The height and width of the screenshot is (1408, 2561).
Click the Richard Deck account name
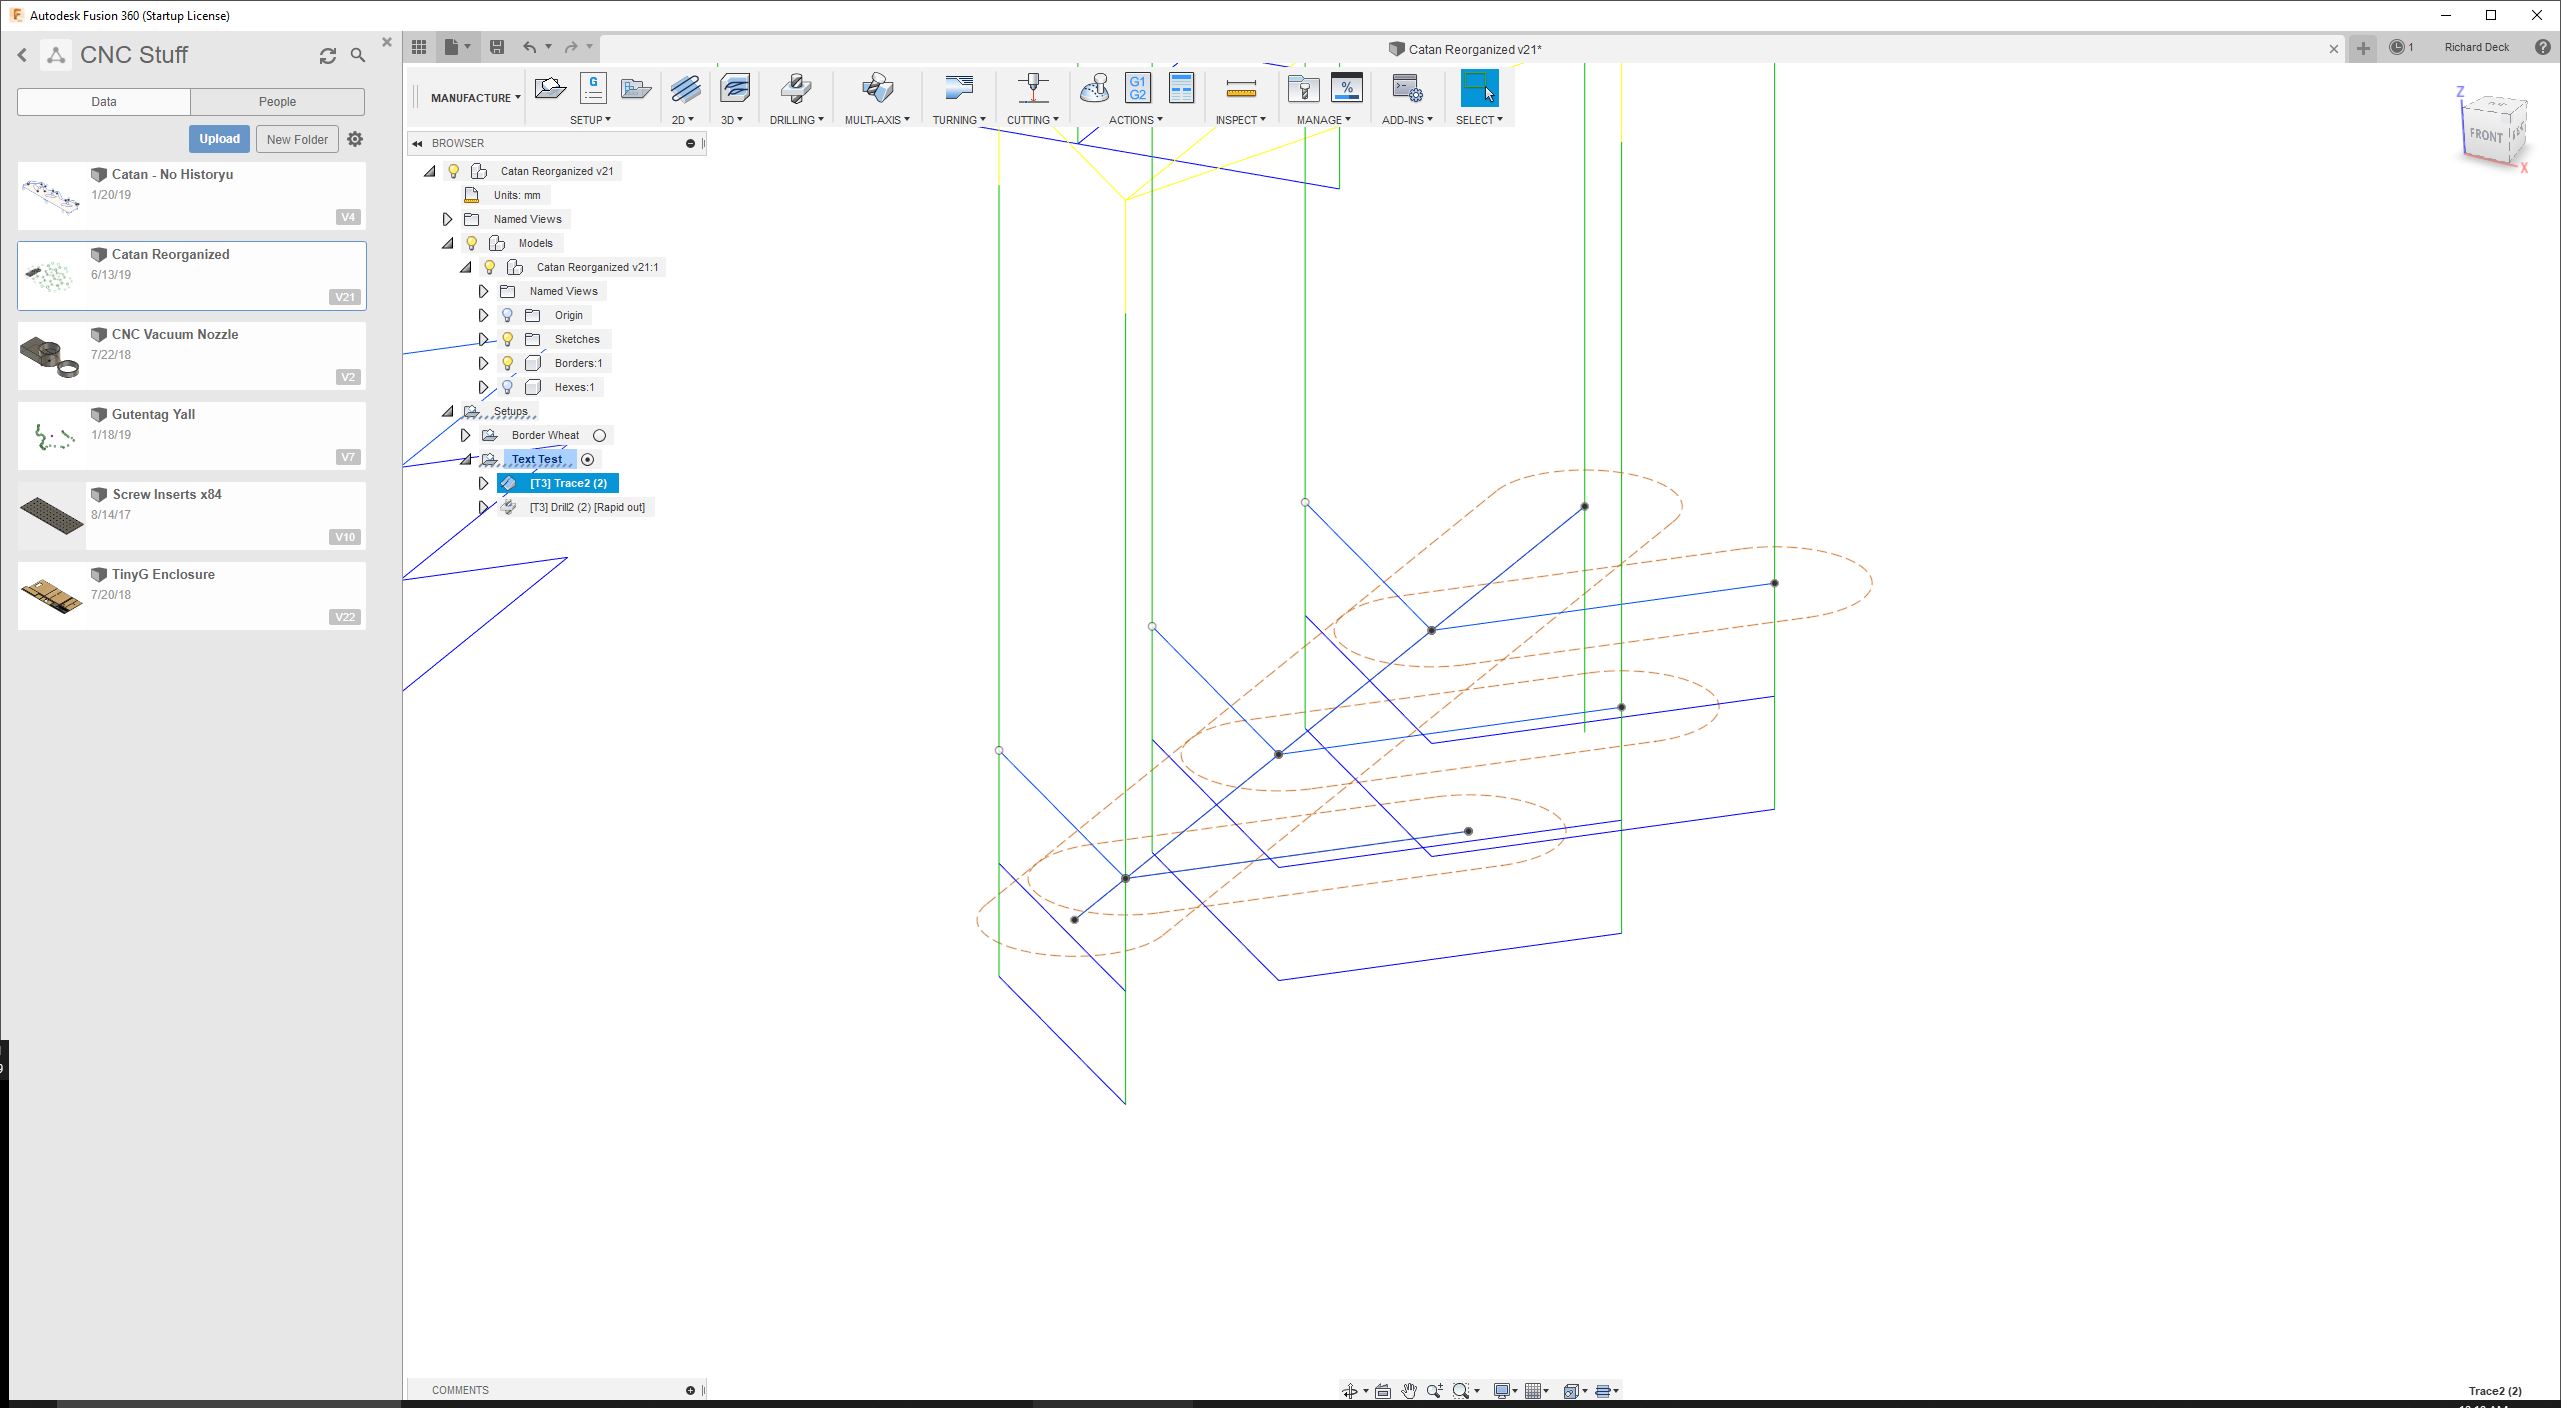tap(2476, 47)
